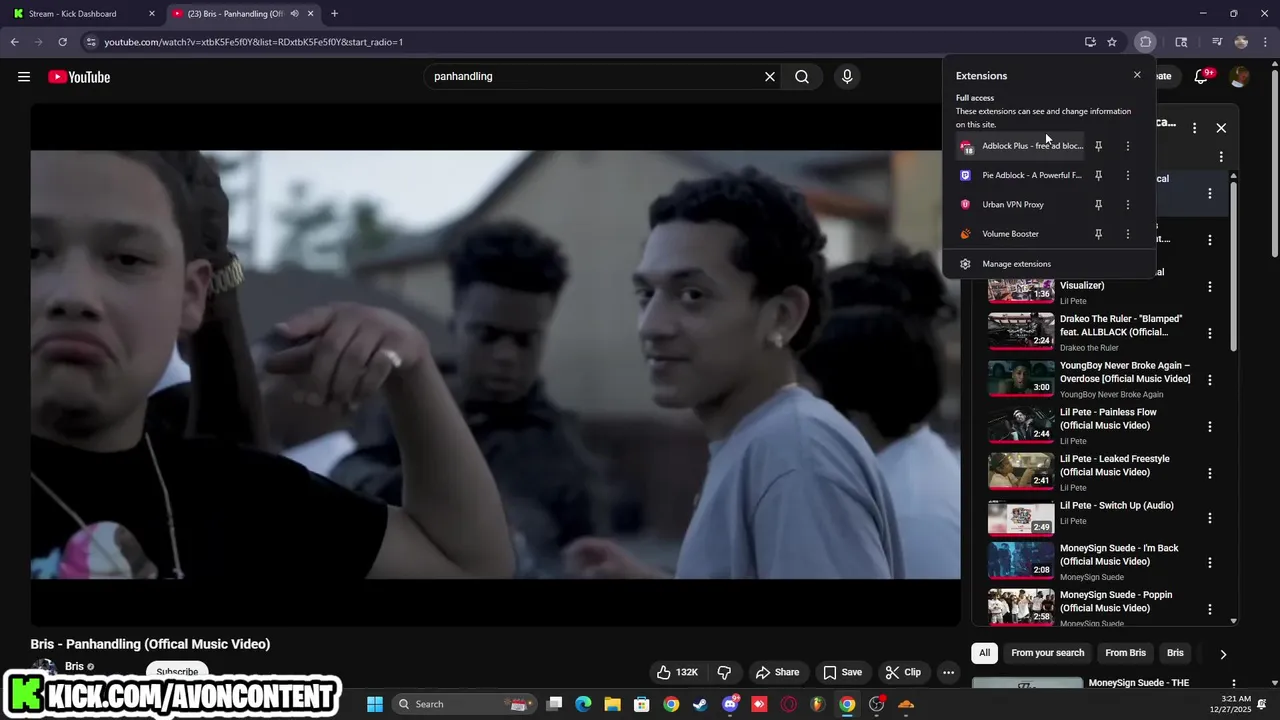Open the Volume Booster extension
1280x720 pixels.
coord(1020,234)
